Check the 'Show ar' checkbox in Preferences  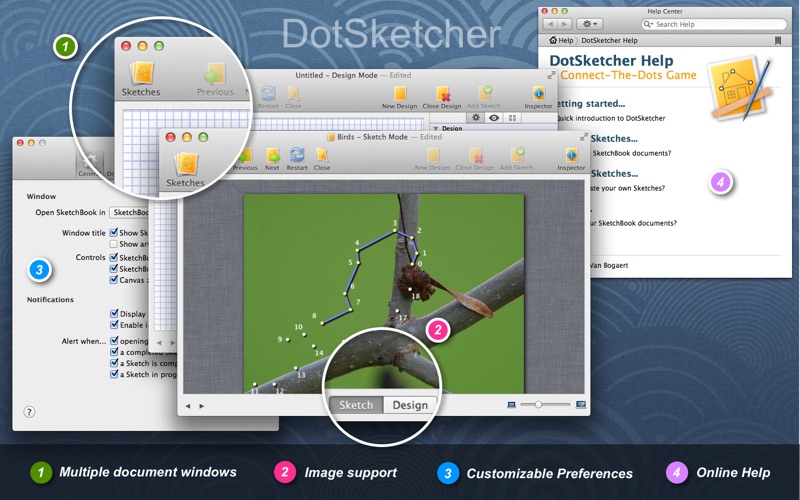pyautogui.click(x=114, y=244)
